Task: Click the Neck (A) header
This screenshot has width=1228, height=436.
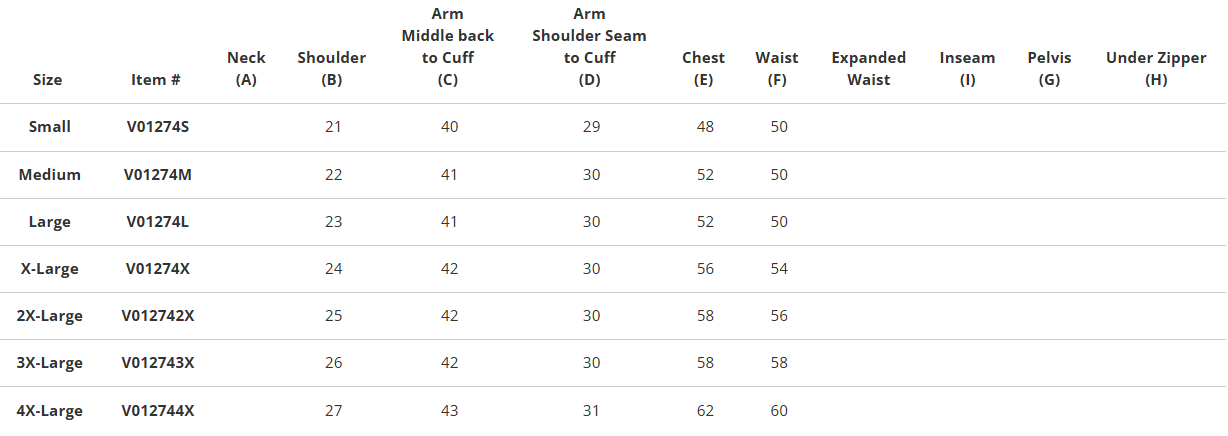Action: (x=246, y=68)
